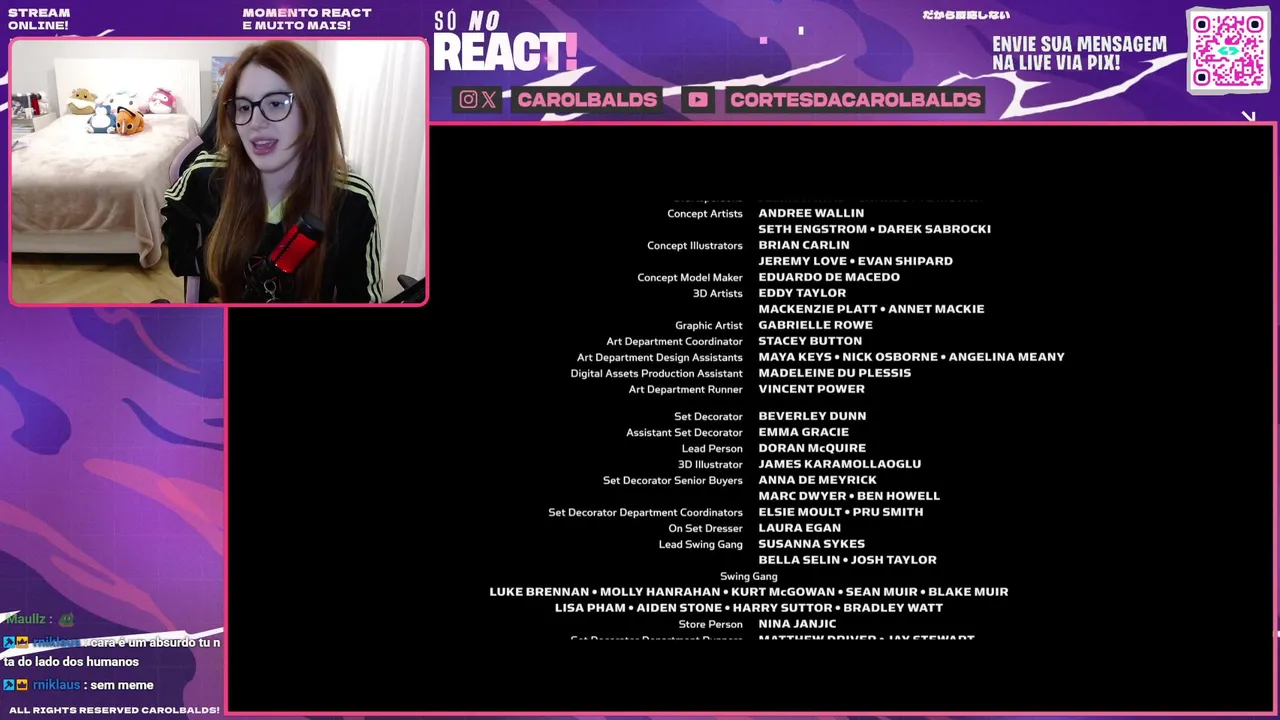The width and height of the screenshot is (1280, 720).
Task: Click the credit name 'MACKENZIE PLATT'
Action: tap(817, 309)
